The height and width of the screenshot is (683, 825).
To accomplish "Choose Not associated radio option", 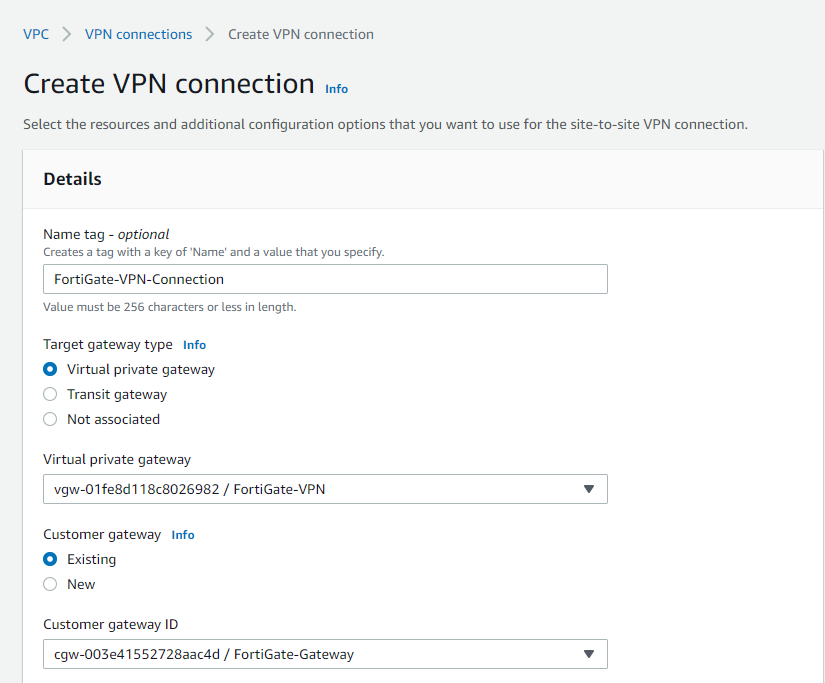I will [x=50, y=419].
